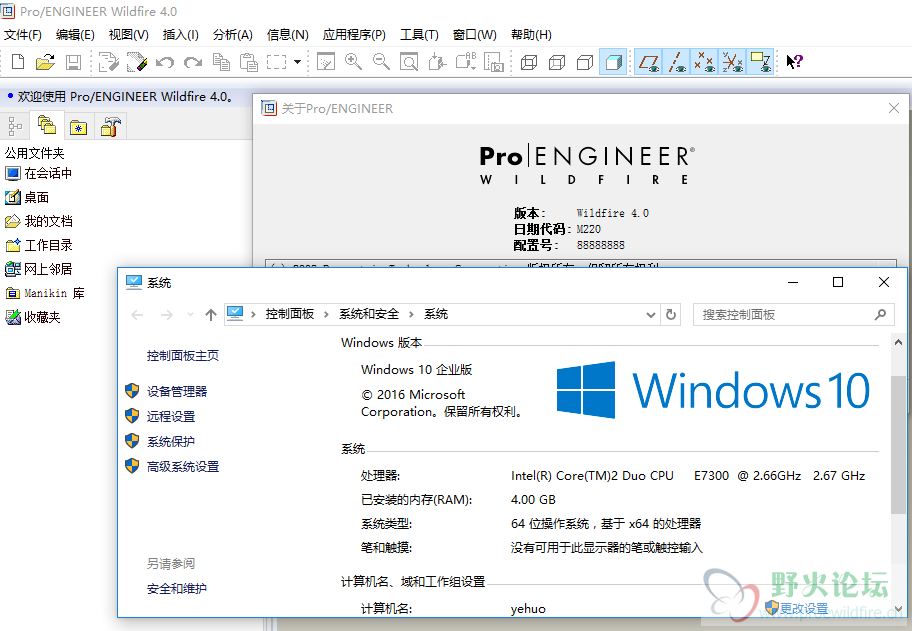912x631 pixels.
Task: Click System window vertical scrollbar thumb
Action: (898, 445)
